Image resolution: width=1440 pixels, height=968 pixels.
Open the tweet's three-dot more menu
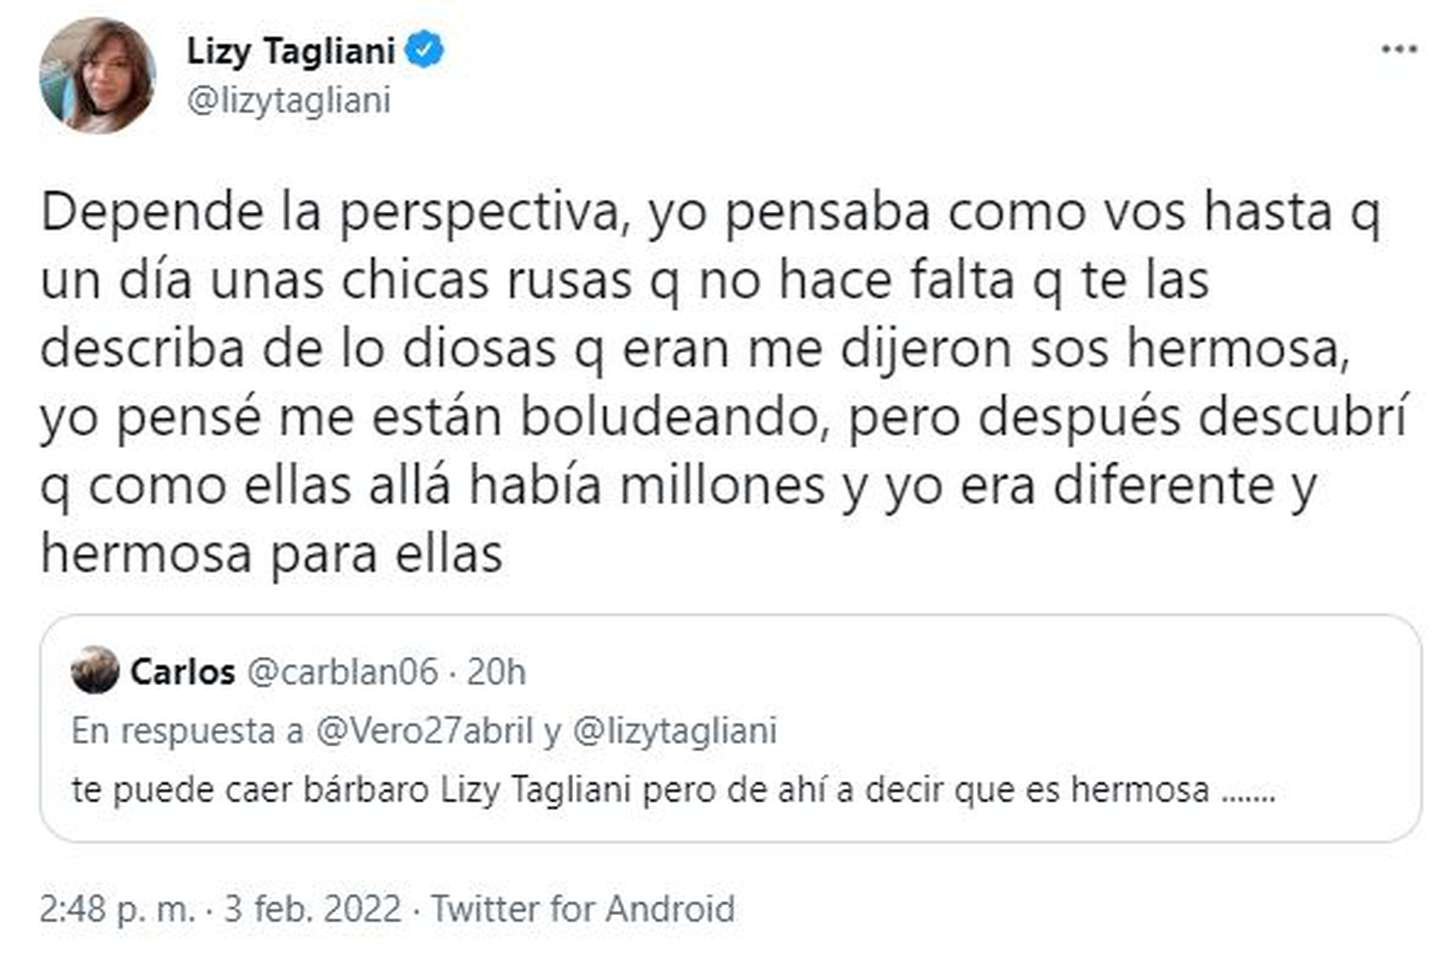click(1398, 50)
